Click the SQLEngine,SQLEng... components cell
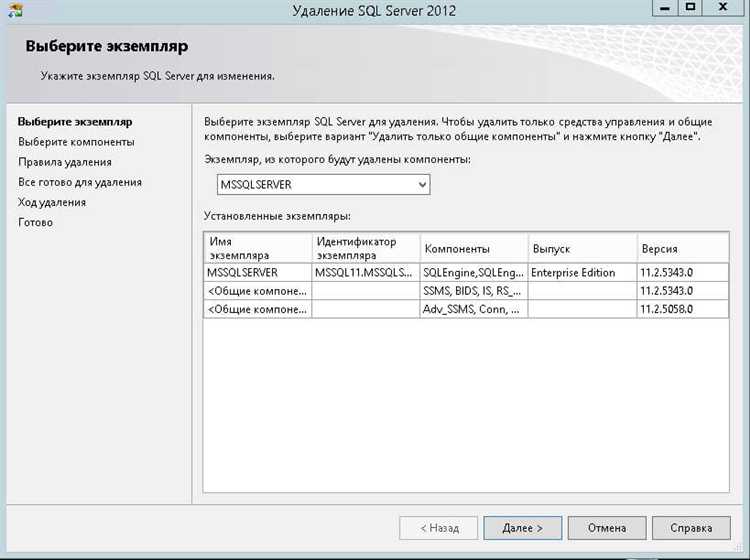 click(x=474, y=273)
